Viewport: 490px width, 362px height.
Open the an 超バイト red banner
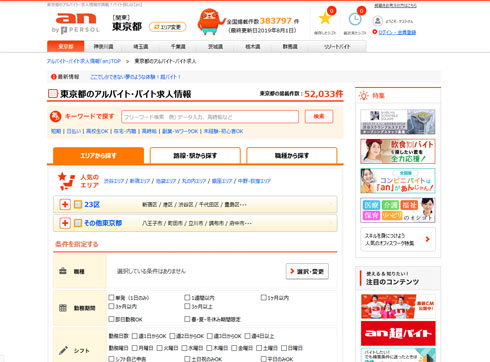[x=398, y=333]
